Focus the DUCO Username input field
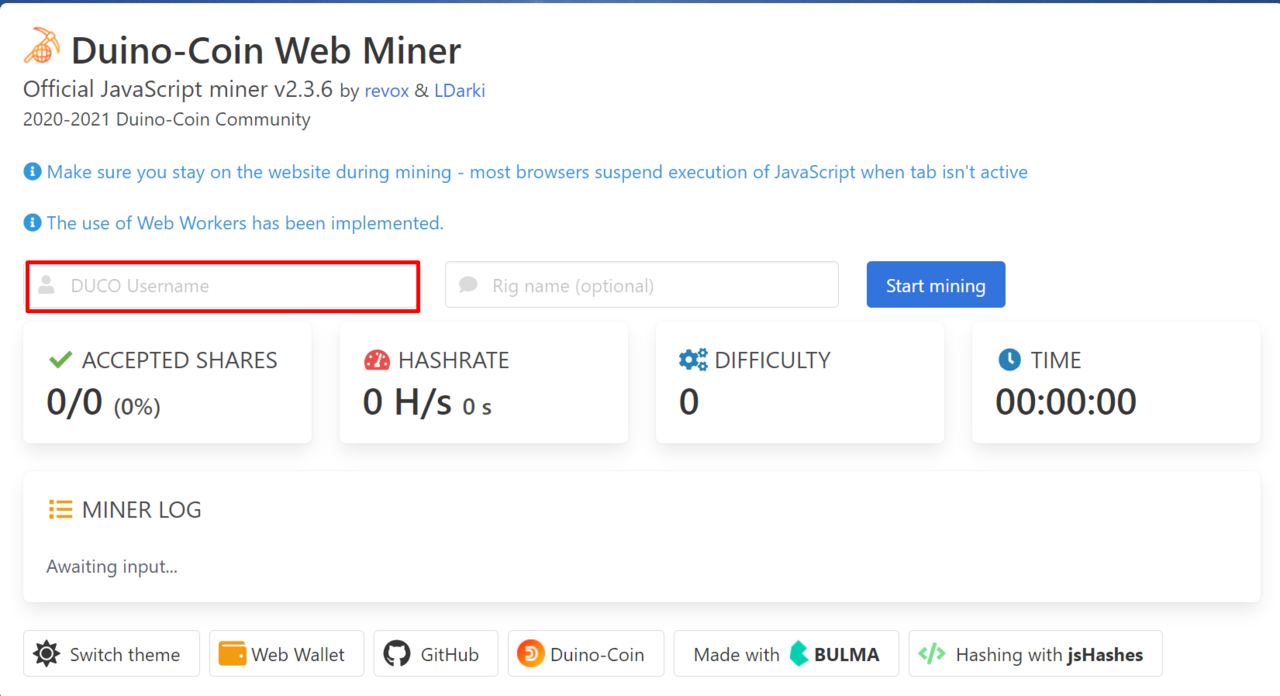This screenshot has width=1280, height=696. point(222,286)
